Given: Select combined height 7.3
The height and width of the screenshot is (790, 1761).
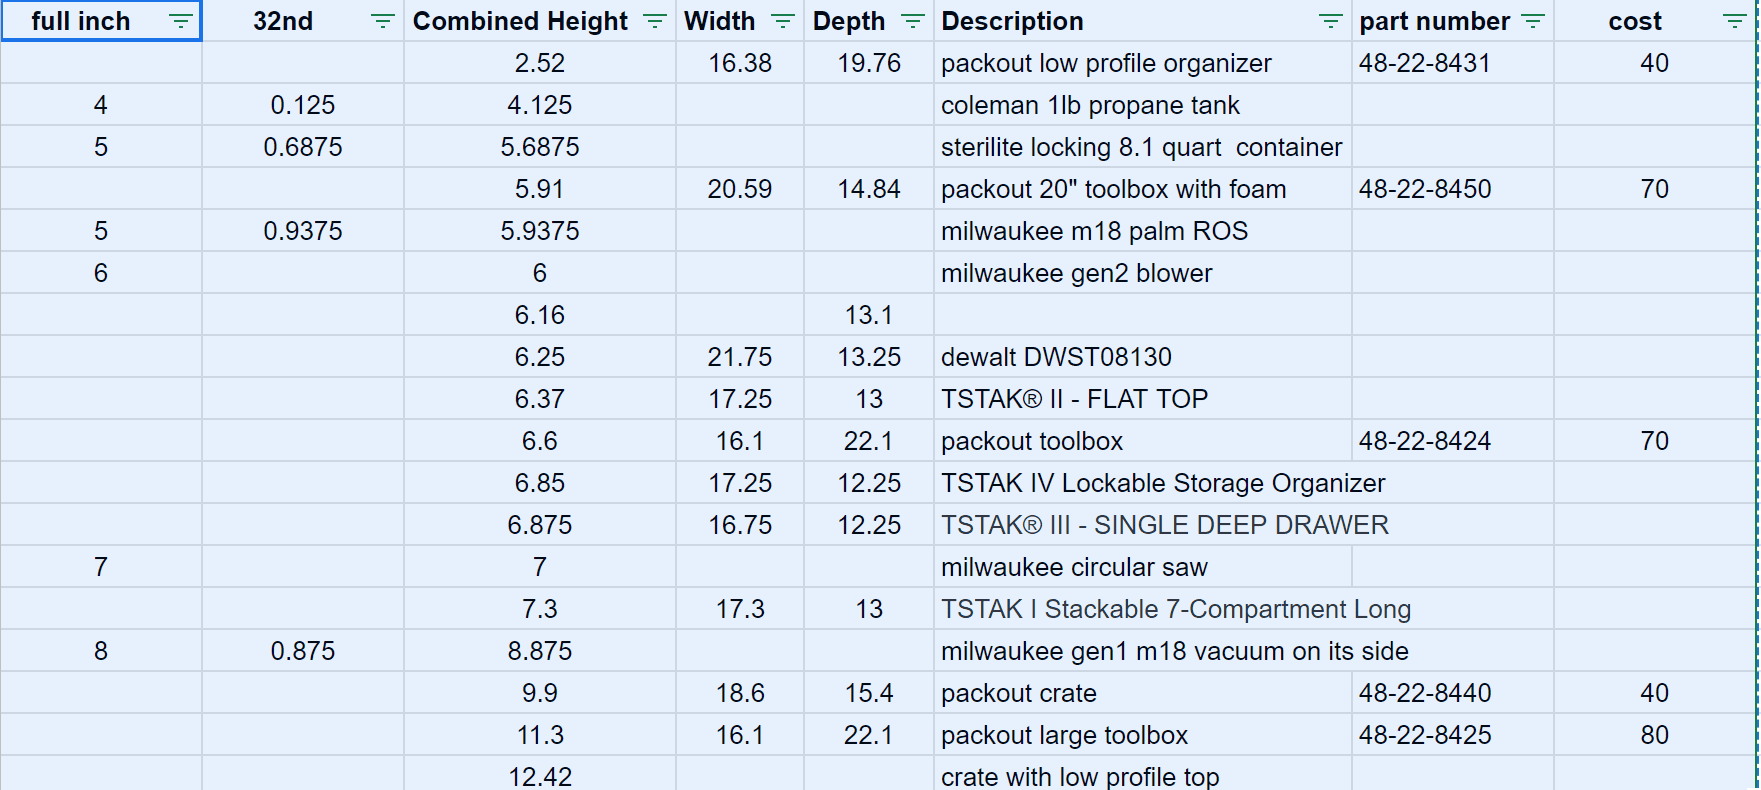Looking at the screenshot, I should click(540, 609).
